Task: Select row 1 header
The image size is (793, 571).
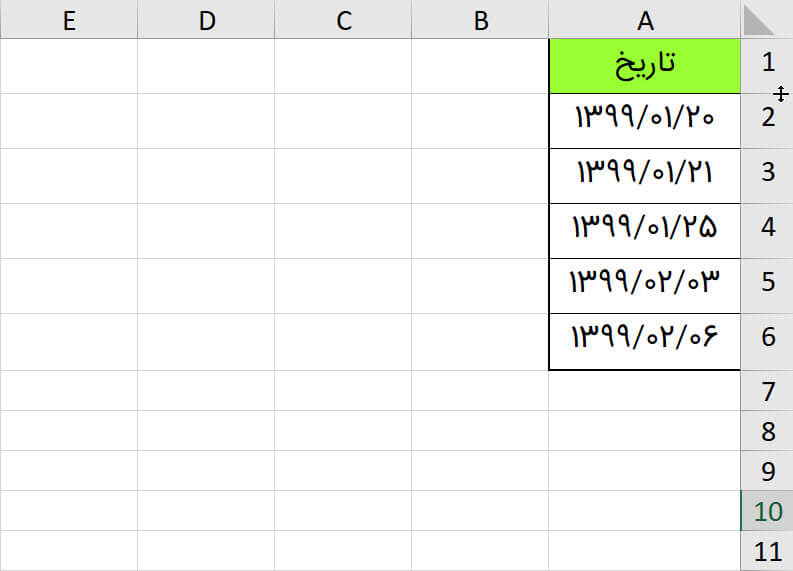Action: click(767, 66)
